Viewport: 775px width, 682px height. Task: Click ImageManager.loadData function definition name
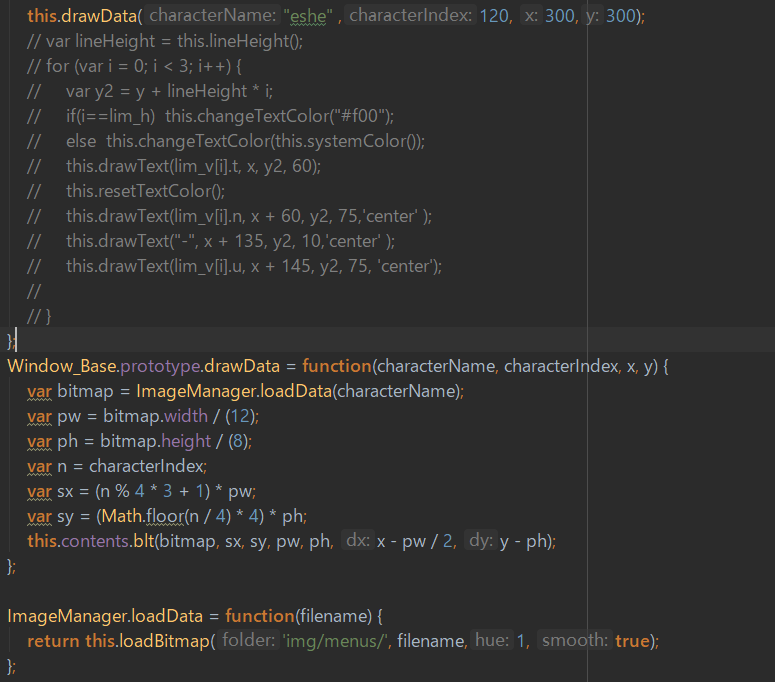(105, 616)
